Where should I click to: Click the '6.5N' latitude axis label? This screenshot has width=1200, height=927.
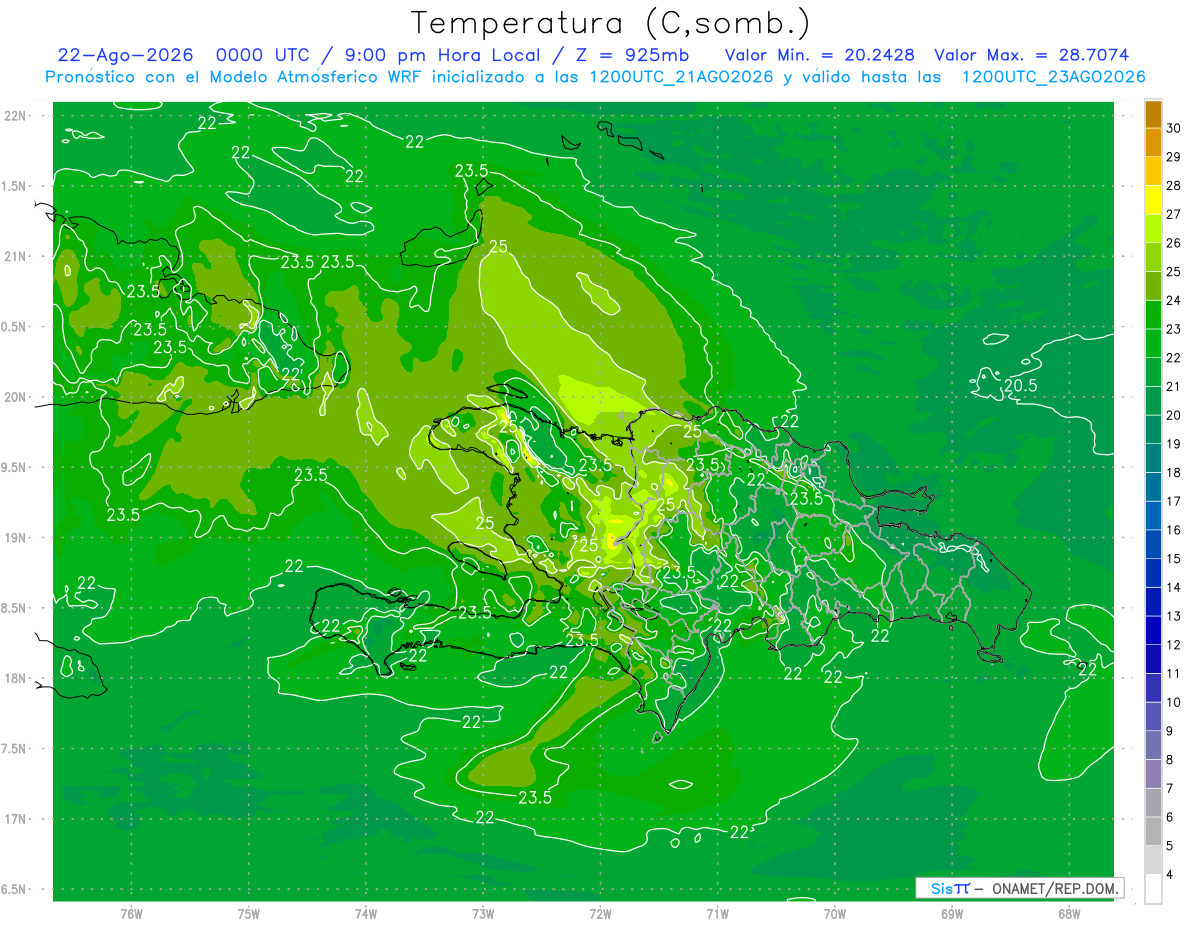pos(15,890)
